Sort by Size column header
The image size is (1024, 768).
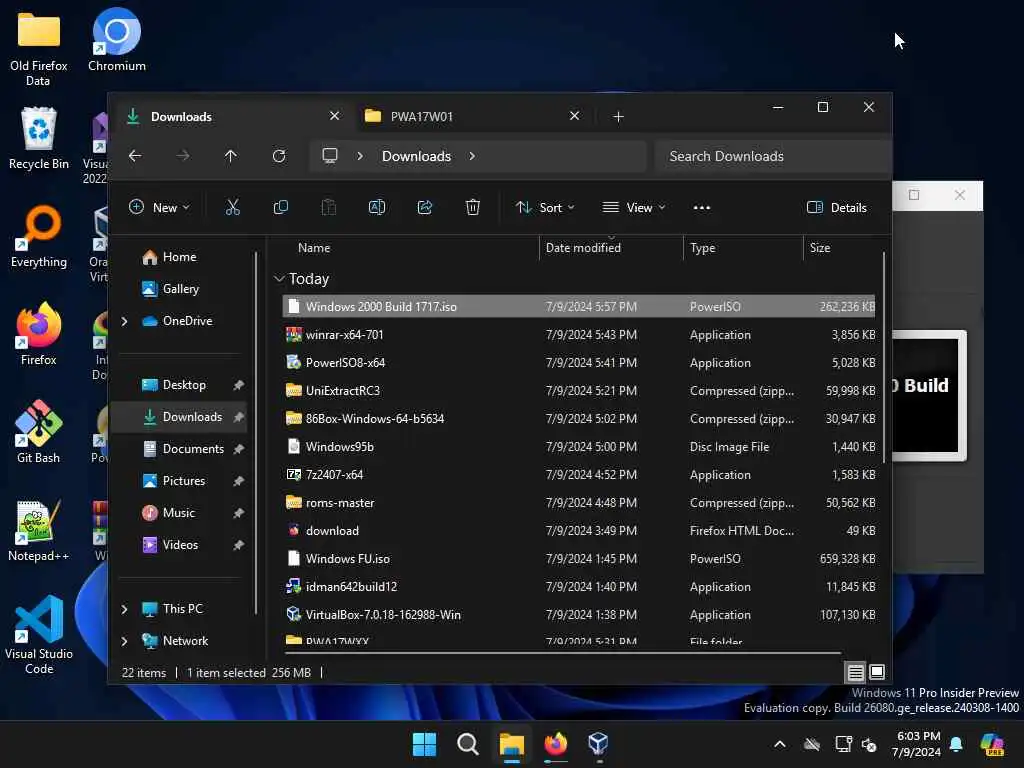point(820,248)
